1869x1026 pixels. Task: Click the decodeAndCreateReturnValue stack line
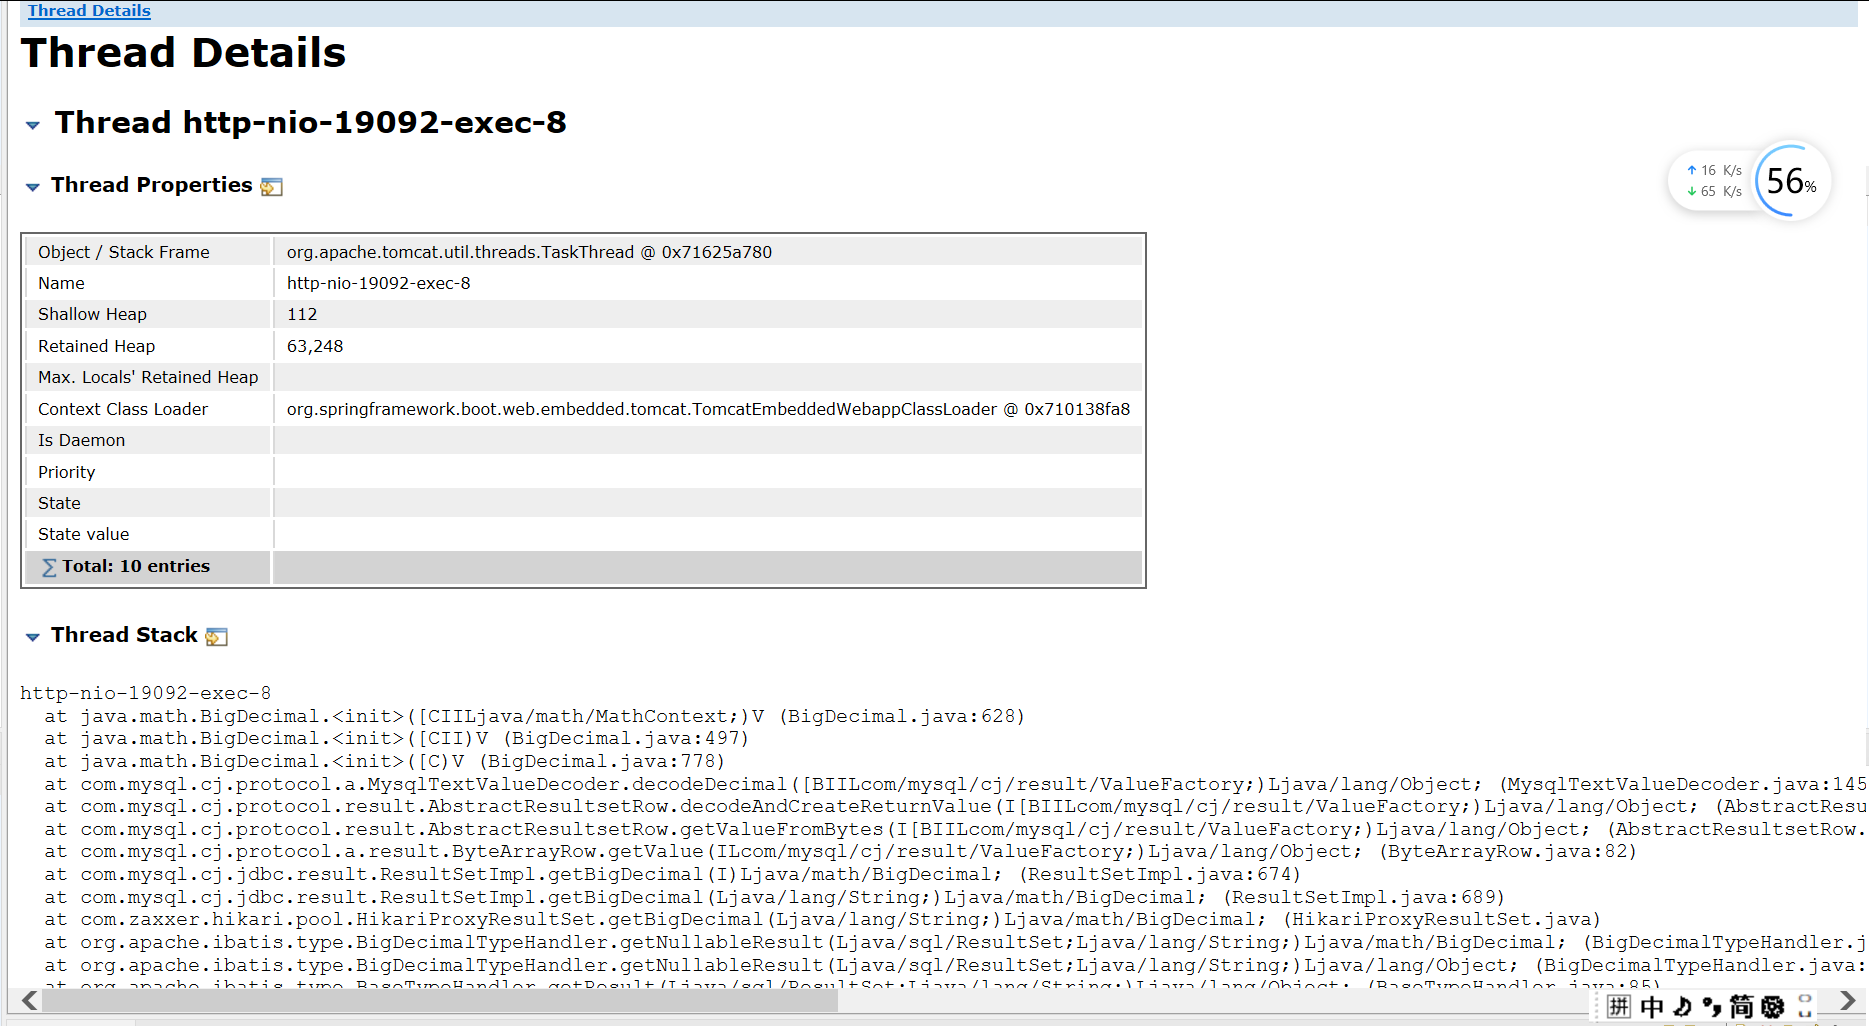coord(955,806)
